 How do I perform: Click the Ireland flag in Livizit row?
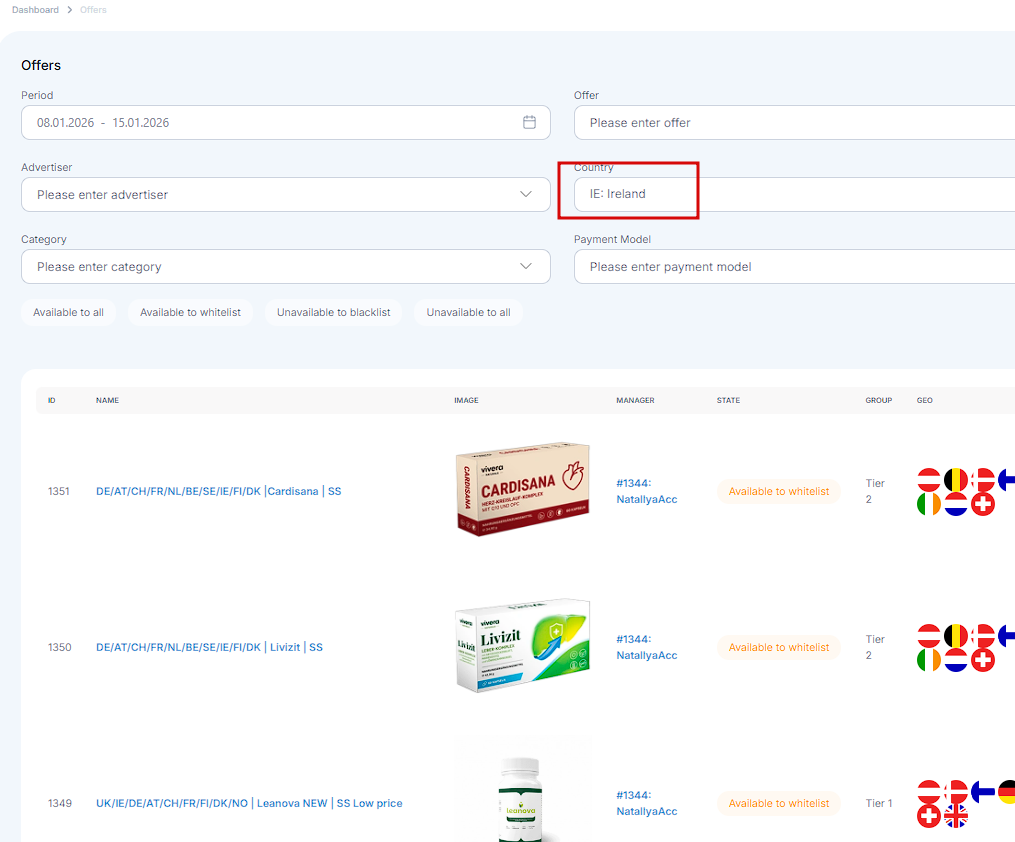pos(929,660)
